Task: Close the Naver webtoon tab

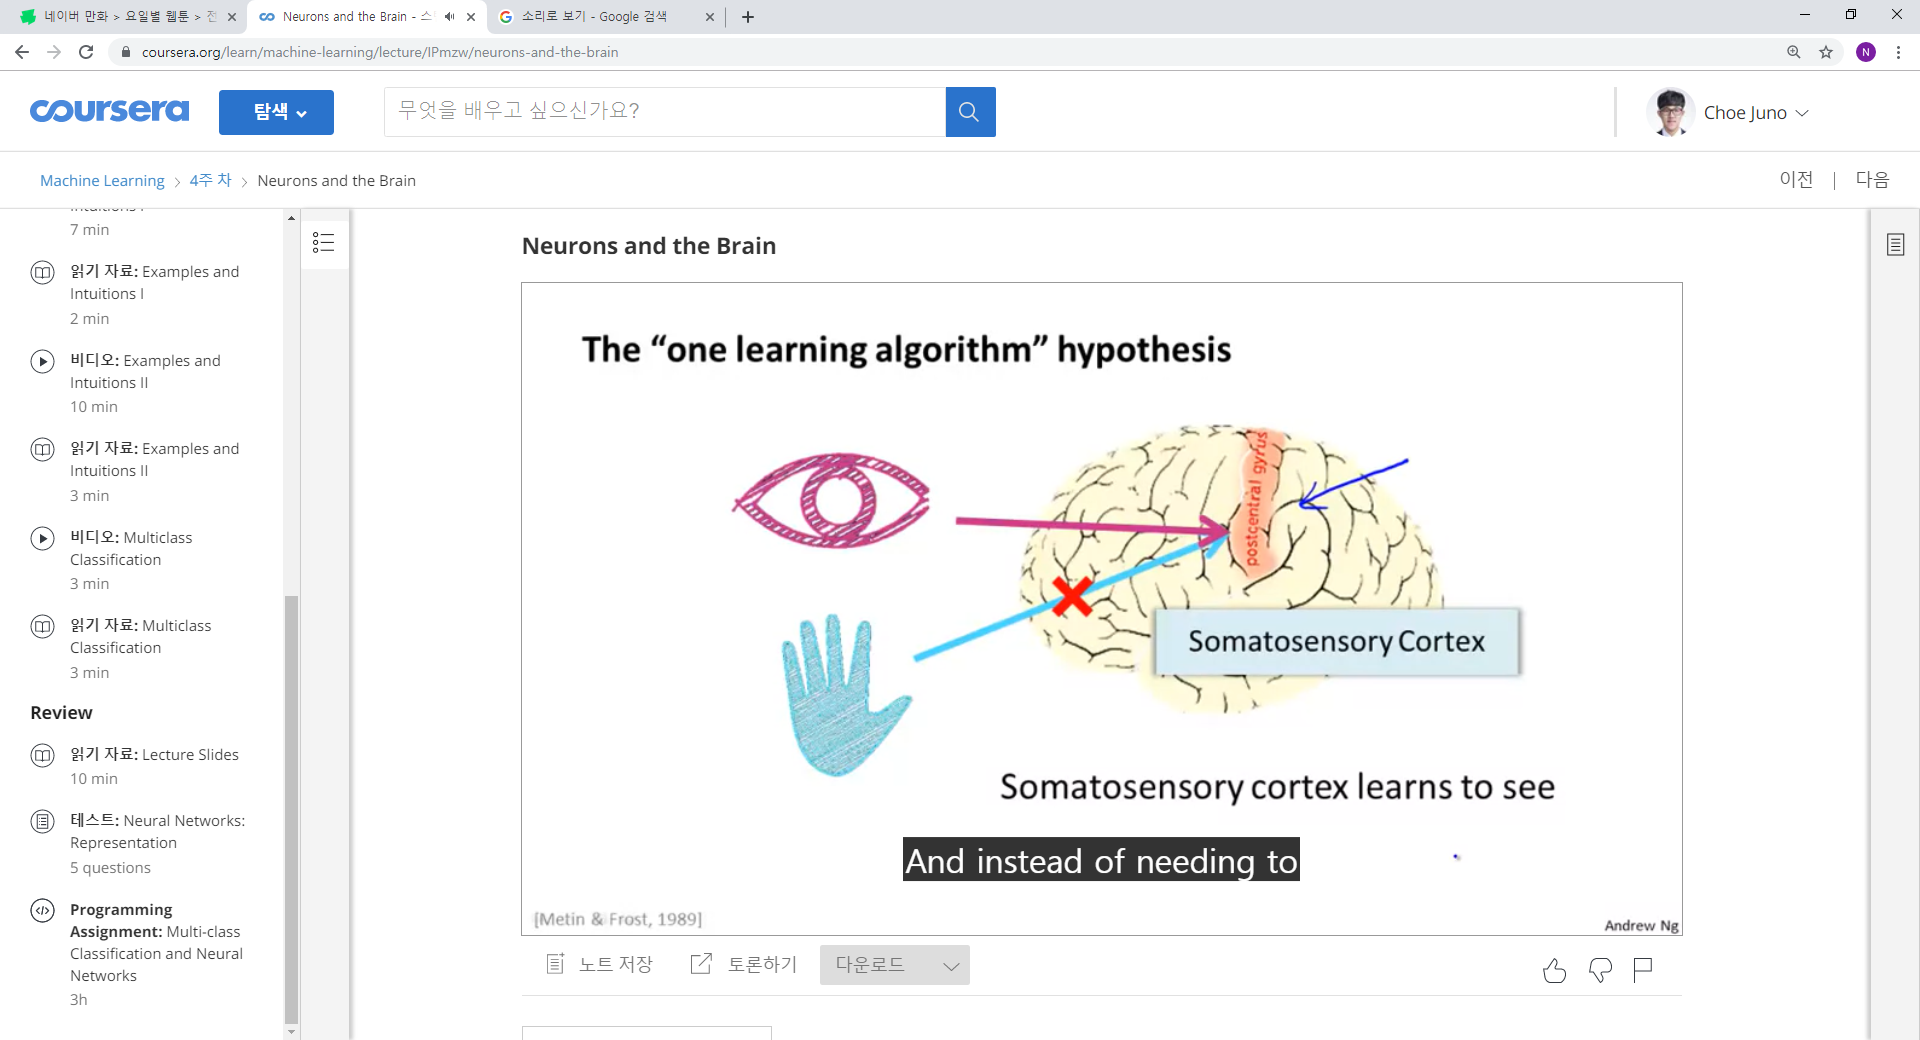Action: click(x=232, y=17)
